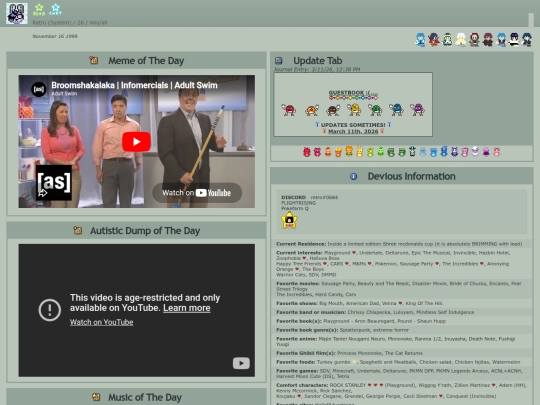Click the YouTube logo on age-restricted video
The width and height of the screenshot is (540, 405).
(x=241, y=363)
